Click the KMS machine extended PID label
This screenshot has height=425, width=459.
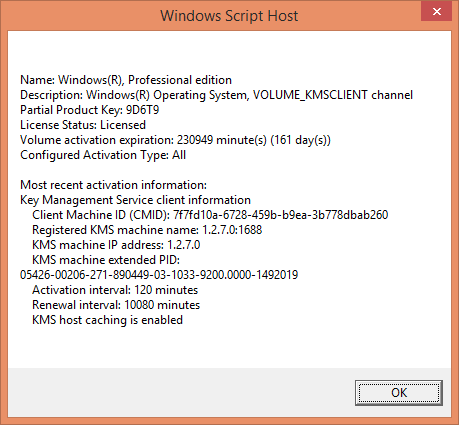pyautogui.click(x=106, y=260)
